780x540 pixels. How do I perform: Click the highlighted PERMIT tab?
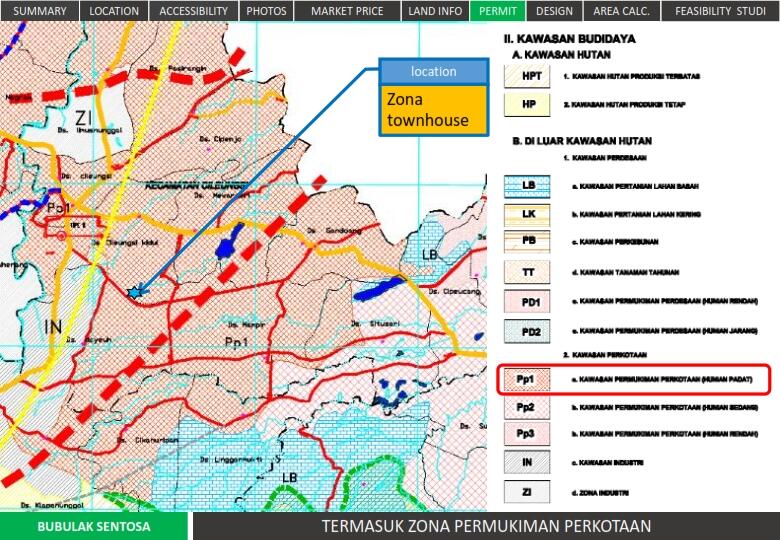[x=497, y=10]
